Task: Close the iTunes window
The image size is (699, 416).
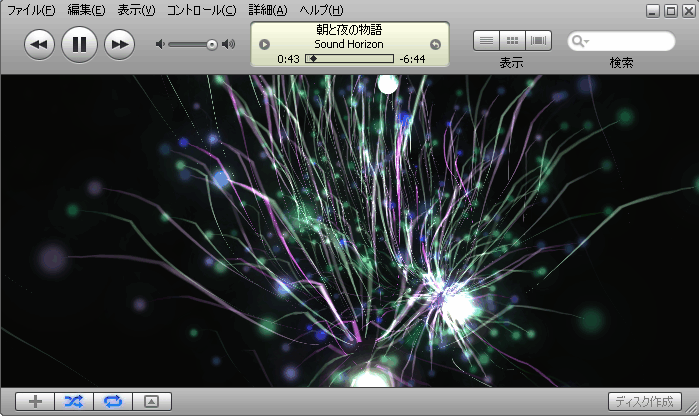Action: click(689, 11)
